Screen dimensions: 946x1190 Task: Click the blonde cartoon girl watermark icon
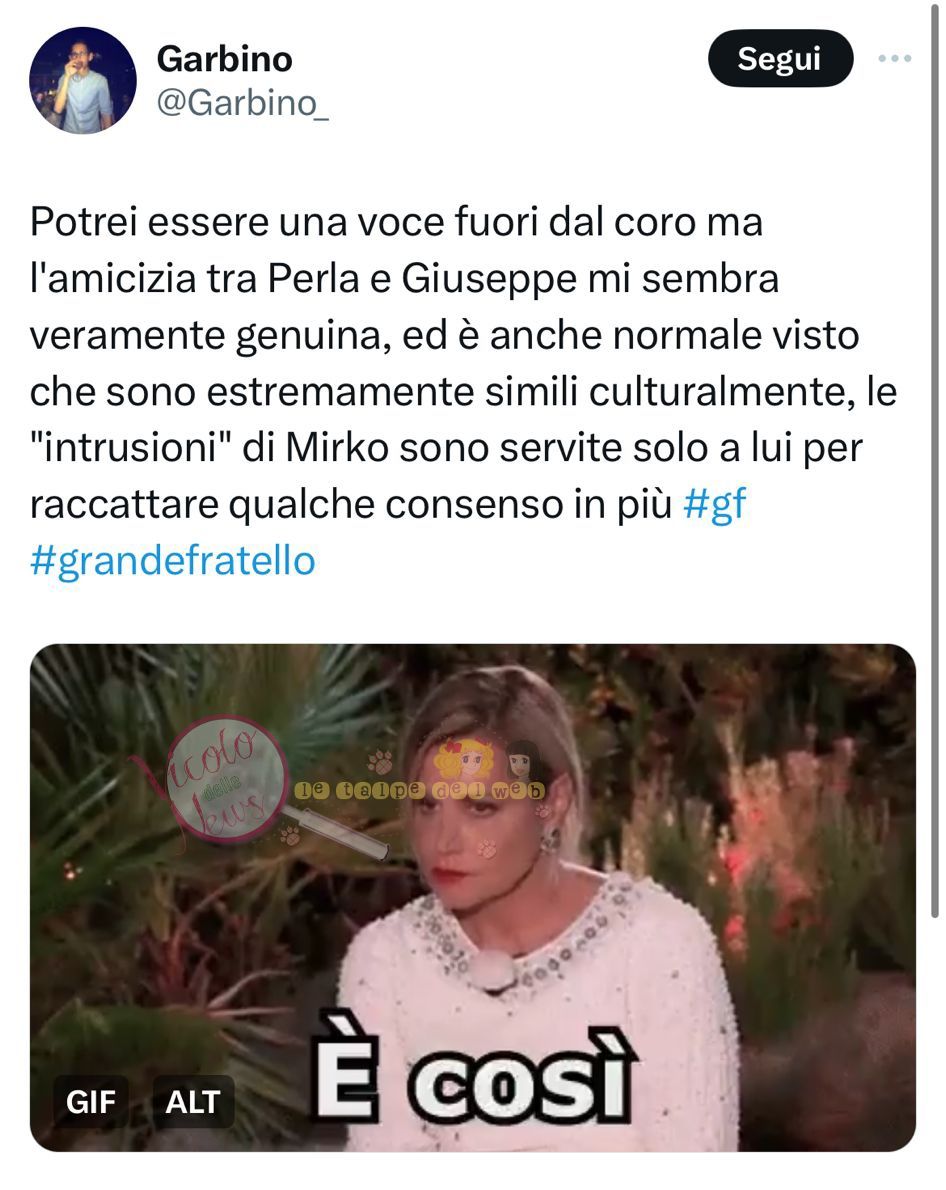[463, 760]
